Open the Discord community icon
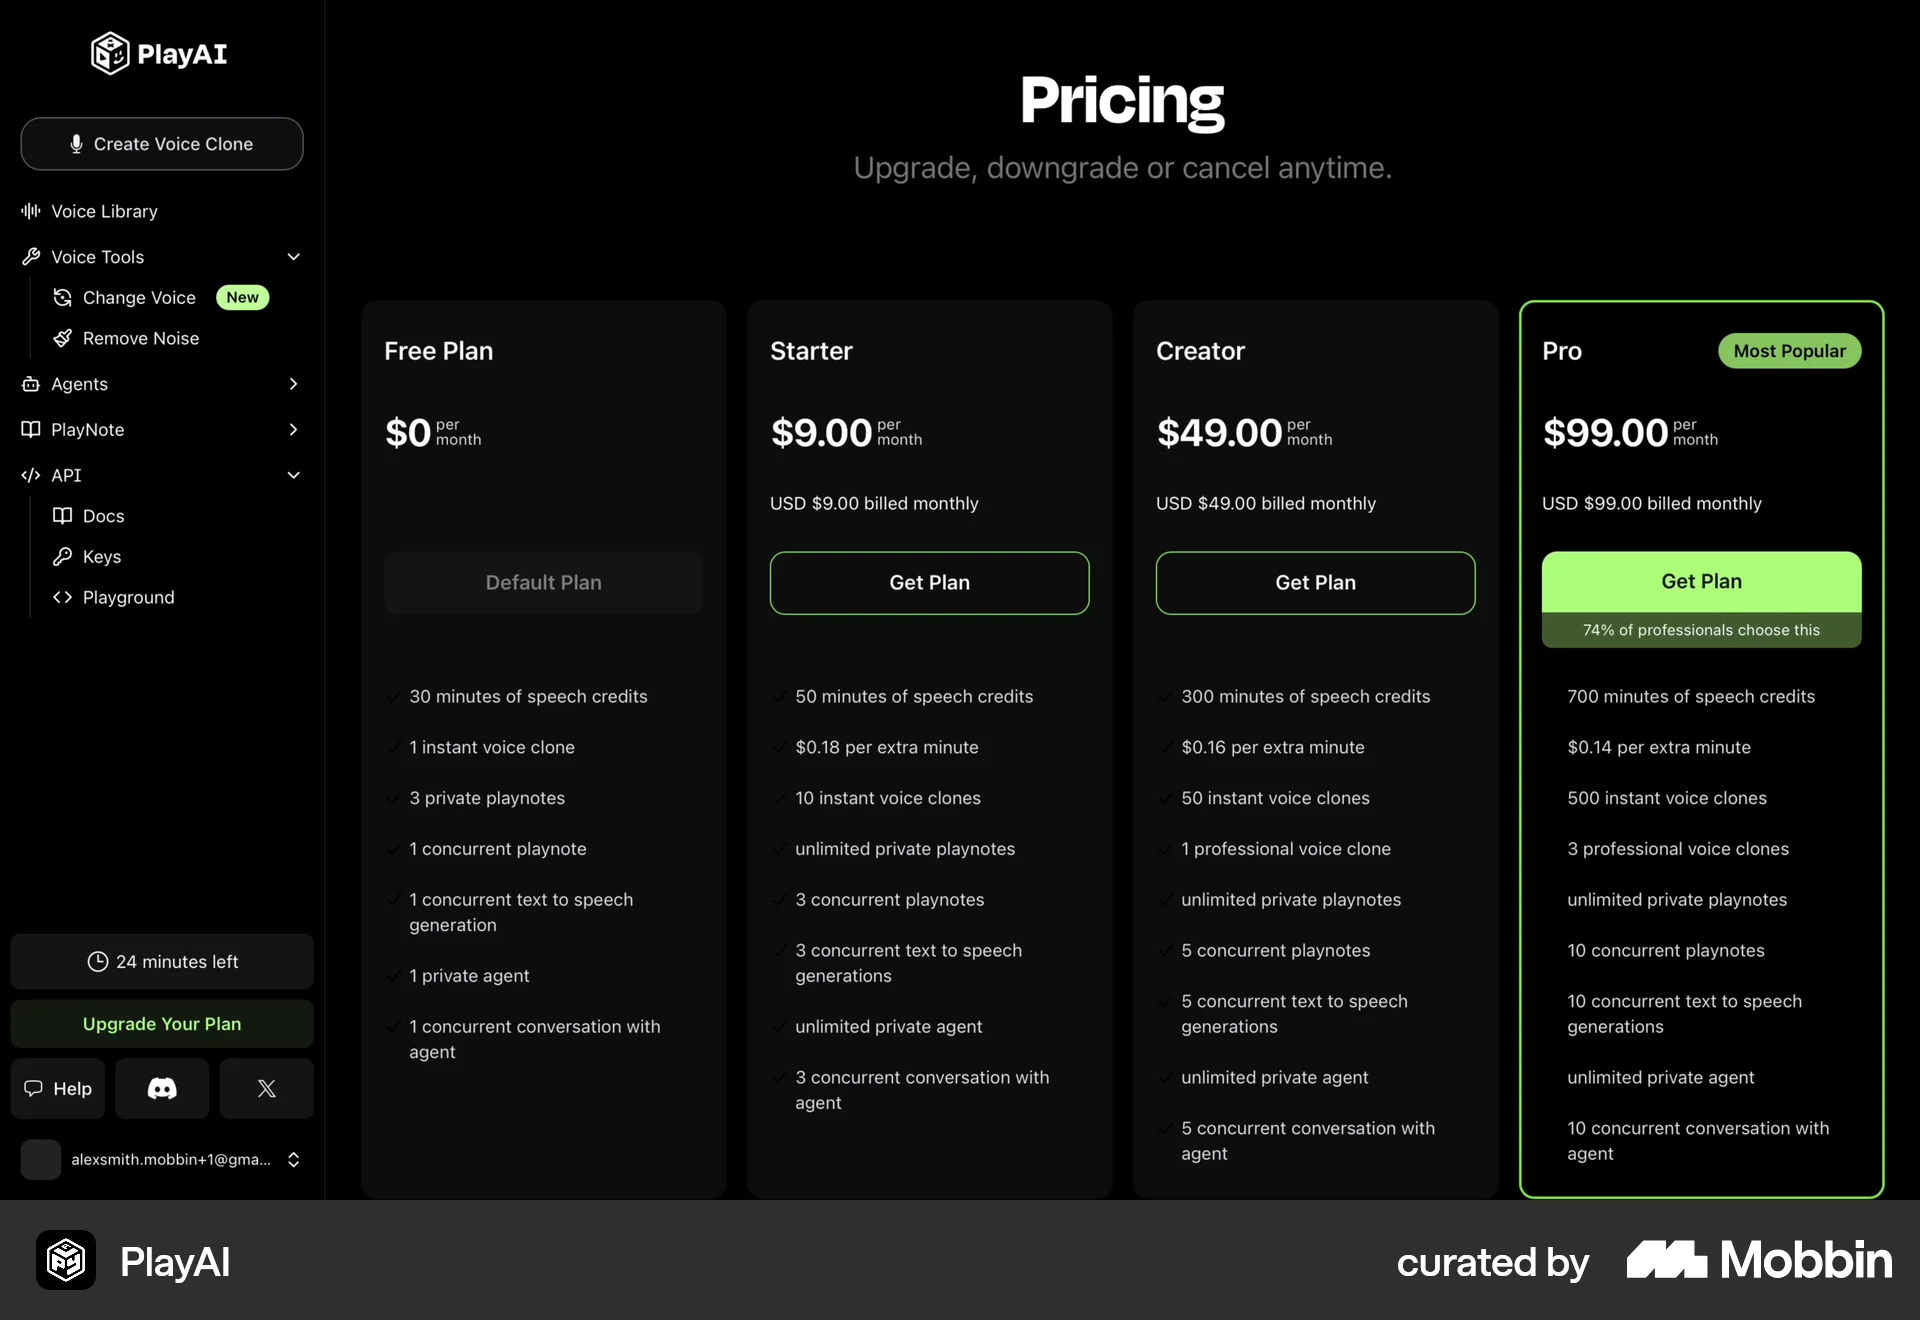The width and height of the screenshot is (1920, 1320). click(x=162, y=1088)
